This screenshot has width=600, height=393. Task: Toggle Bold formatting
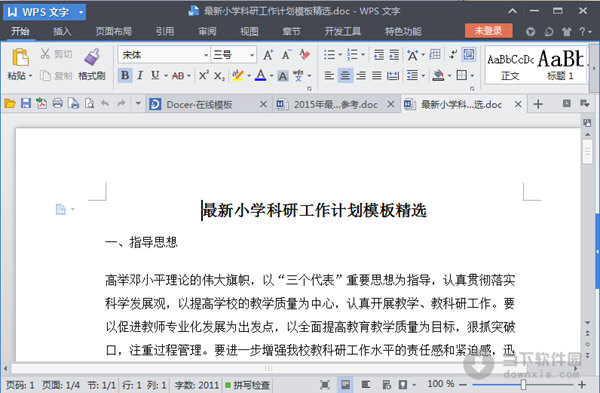point(125,75)
